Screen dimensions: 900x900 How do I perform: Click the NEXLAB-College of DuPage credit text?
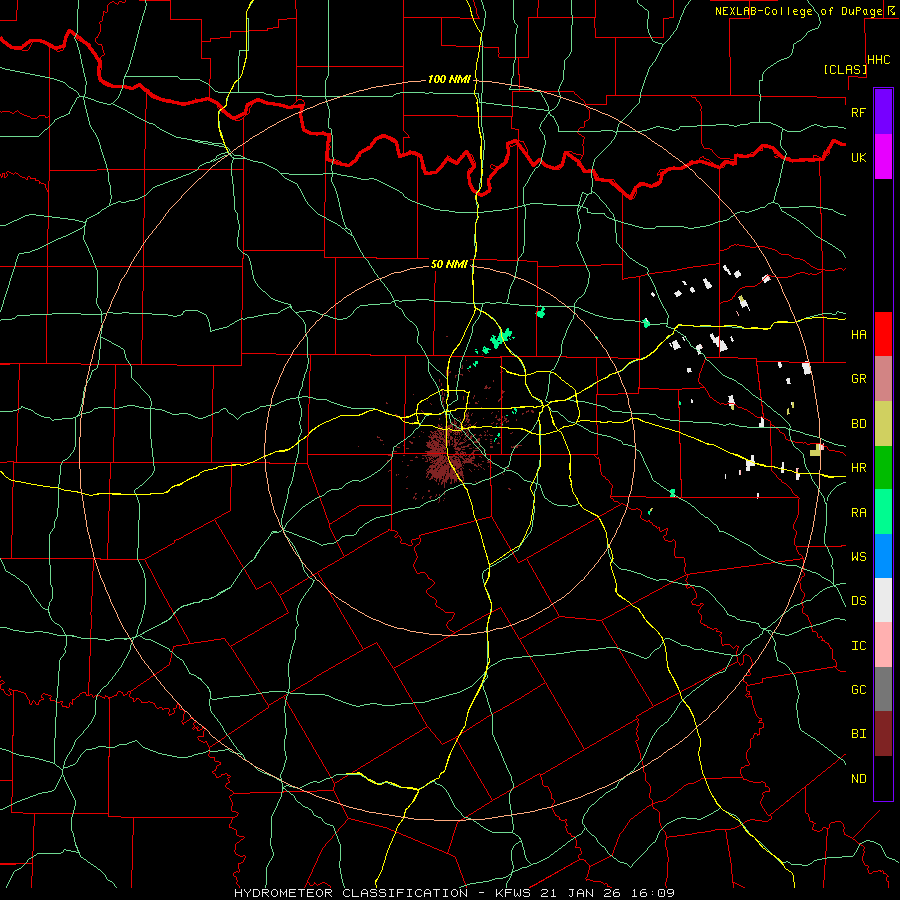[x=798, y=11]
